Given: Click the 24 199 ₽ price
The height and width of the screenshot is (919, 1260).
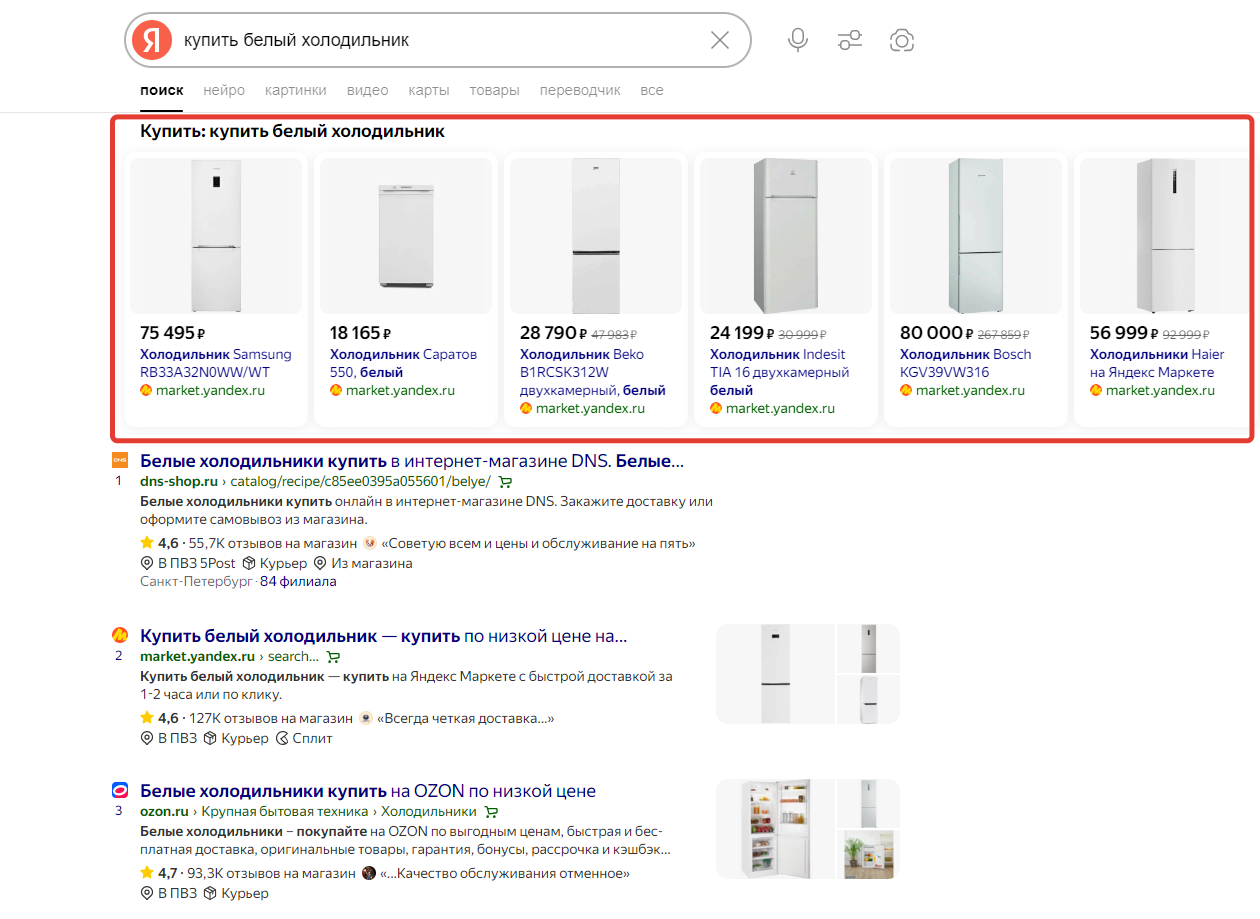Looking at the screenshot, I should (743, 333).
